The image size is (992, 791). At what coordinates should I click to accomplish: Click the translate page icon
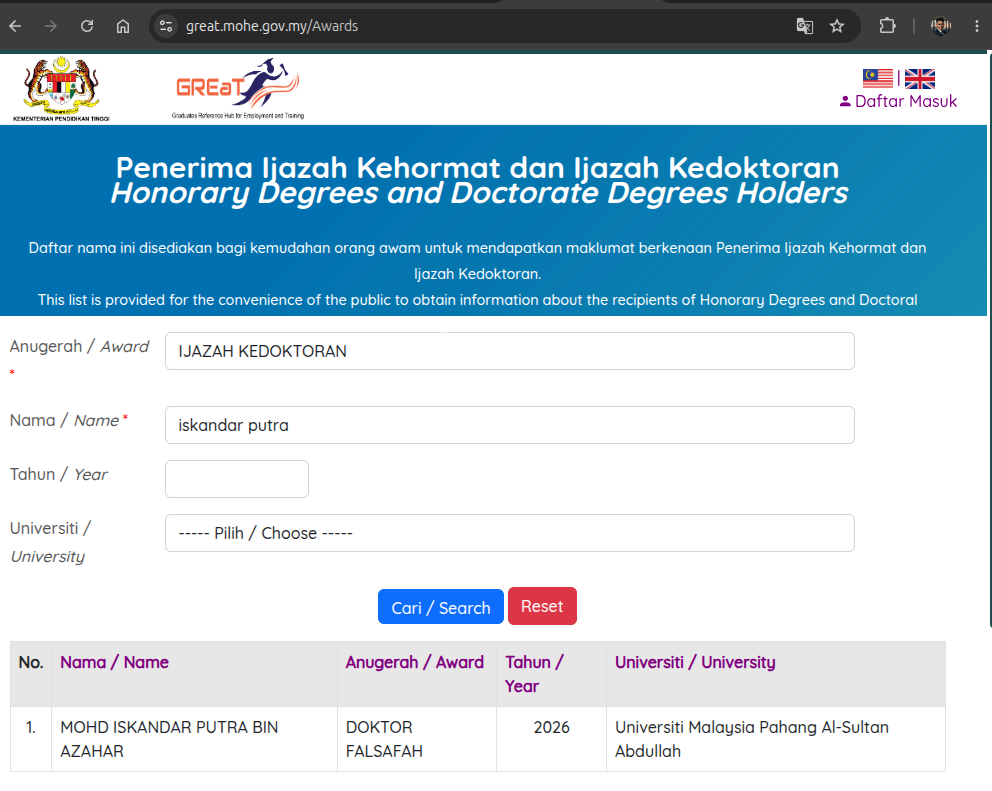[x=805, y=26]
